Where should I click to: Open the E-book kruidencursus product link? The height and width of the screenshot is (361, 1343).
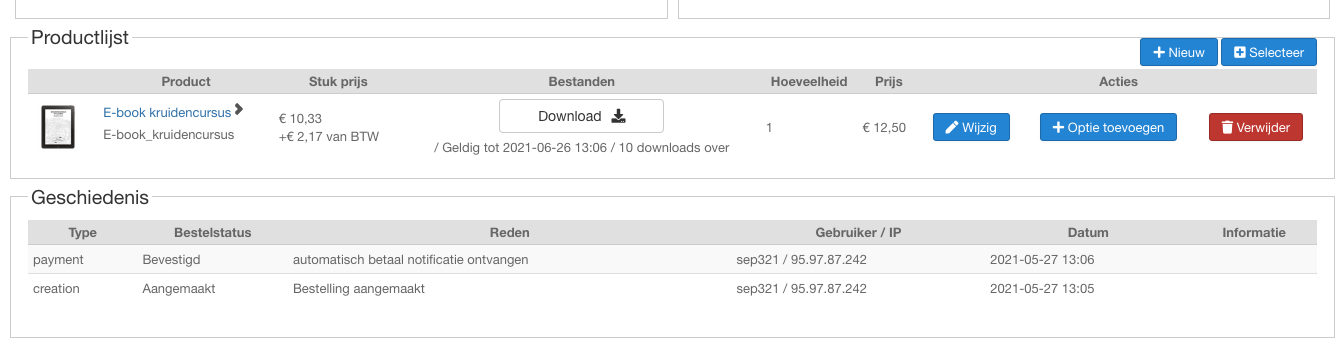tap(167, 112)
